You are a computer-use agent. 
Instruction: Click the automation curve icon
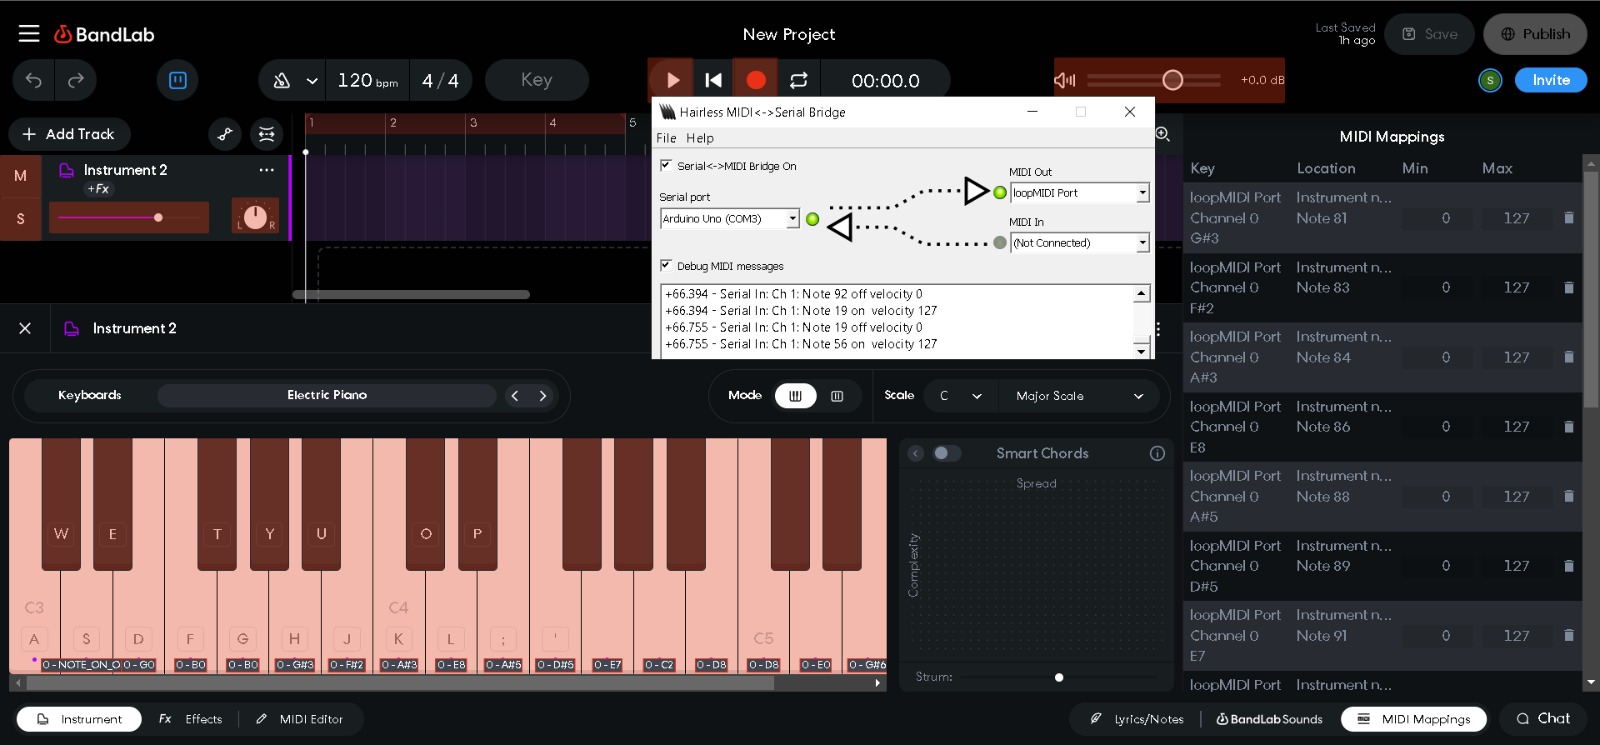225,134
